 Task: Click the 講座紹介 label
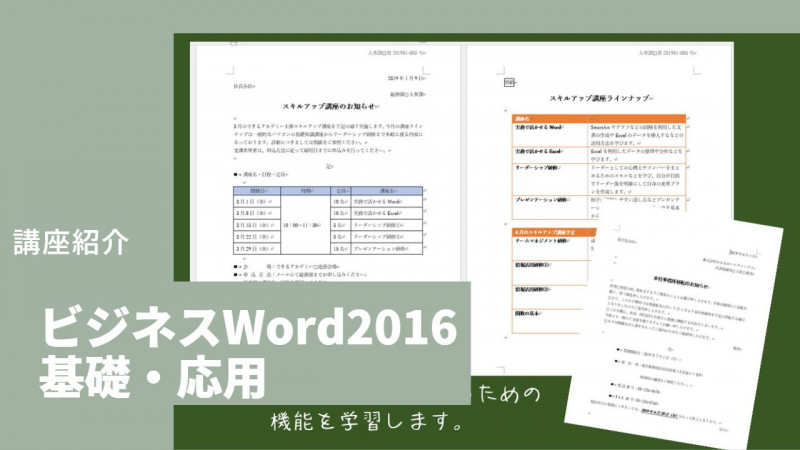(x=71, y=242)
